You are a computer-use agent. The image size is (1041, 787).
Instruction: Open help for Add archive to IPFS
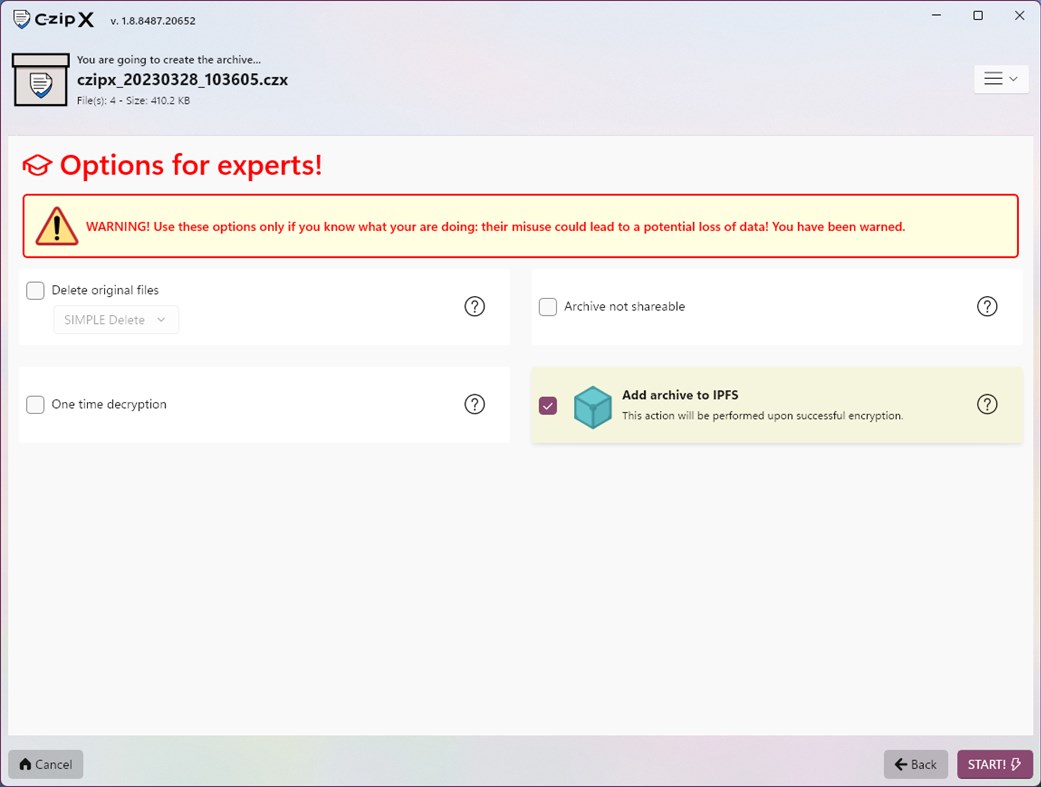[987, 404]
